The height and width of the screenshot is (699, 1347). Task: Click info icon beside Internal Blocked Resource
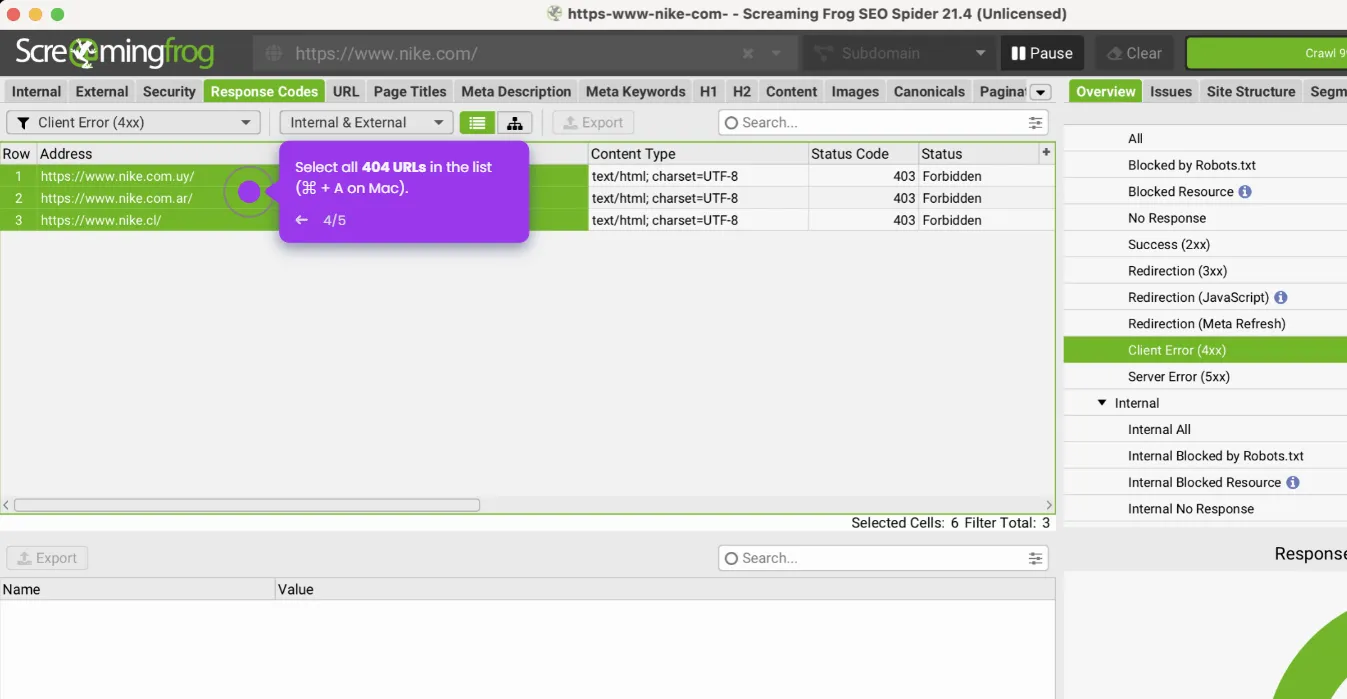point(1293,482)
